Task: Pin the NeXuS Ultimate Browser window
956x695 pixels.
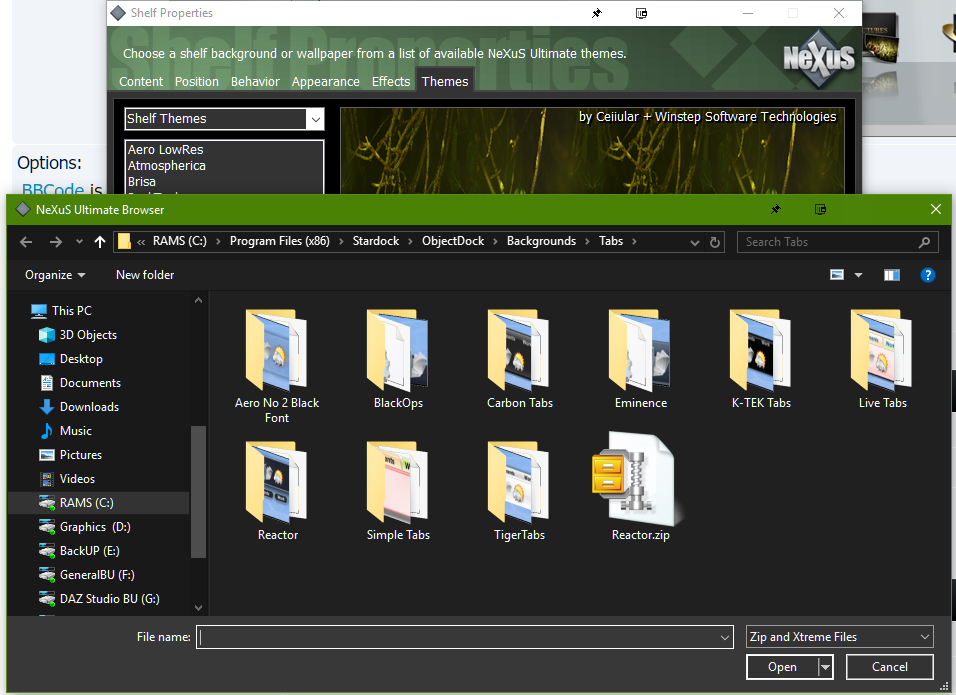Action: (x=775, y=210)
